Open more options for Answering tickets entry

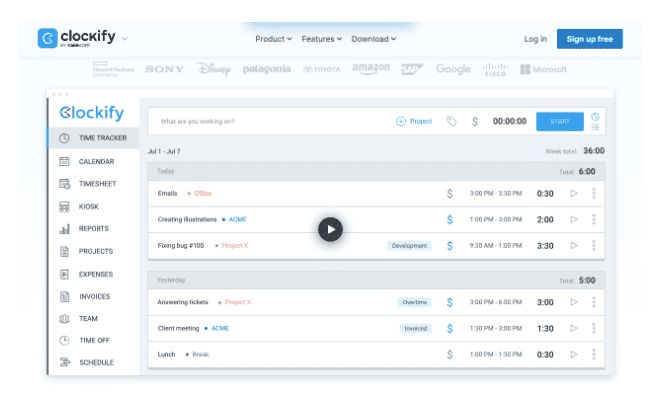point(594,302)
